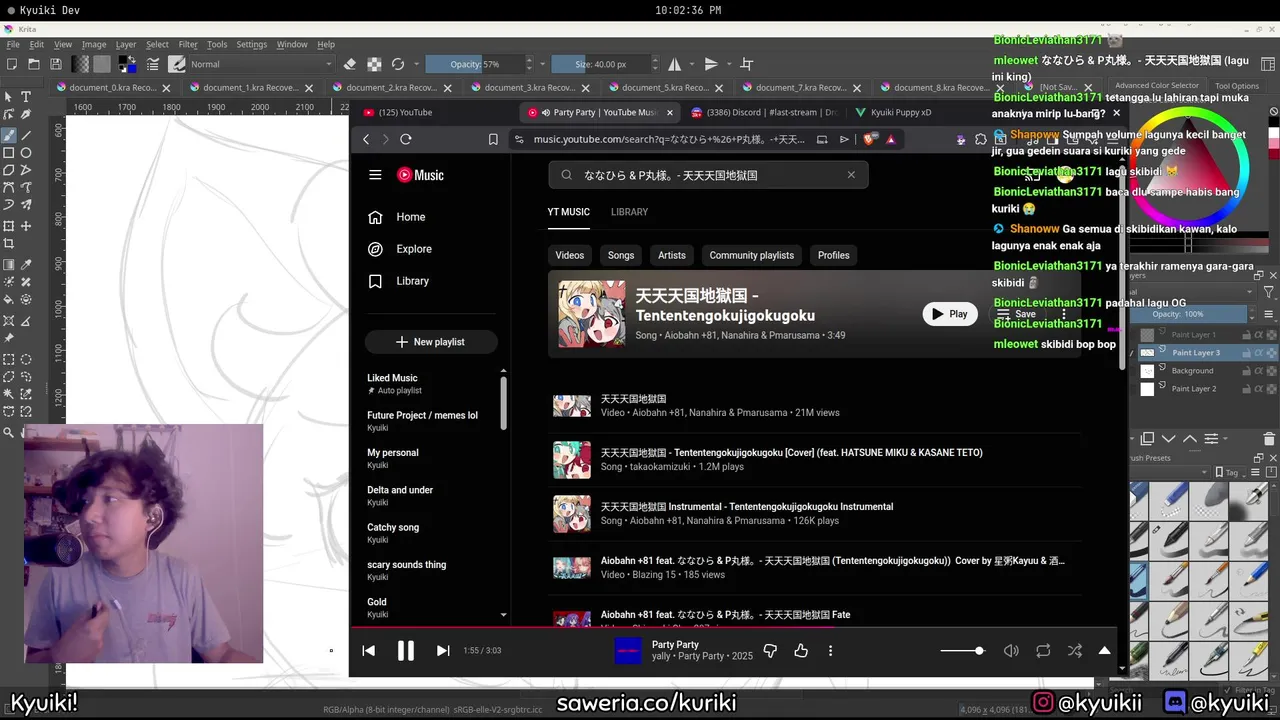Viewport: 1280px width, 720px height.
Task: Click the Save document icon
Action: tap(57, 64)
